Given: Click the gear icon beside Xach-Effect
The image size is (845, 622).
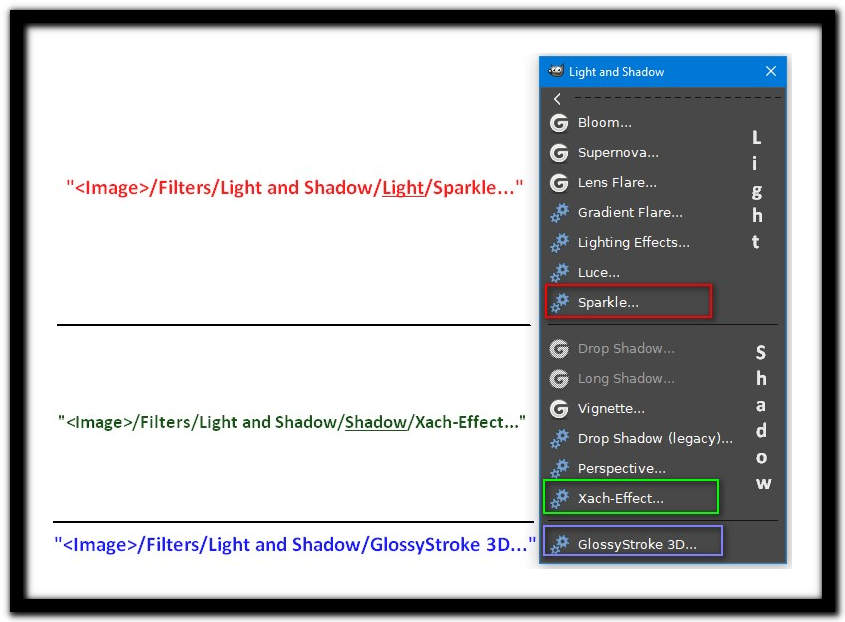Looking at the screenshot, I should (x=559, y=498).
